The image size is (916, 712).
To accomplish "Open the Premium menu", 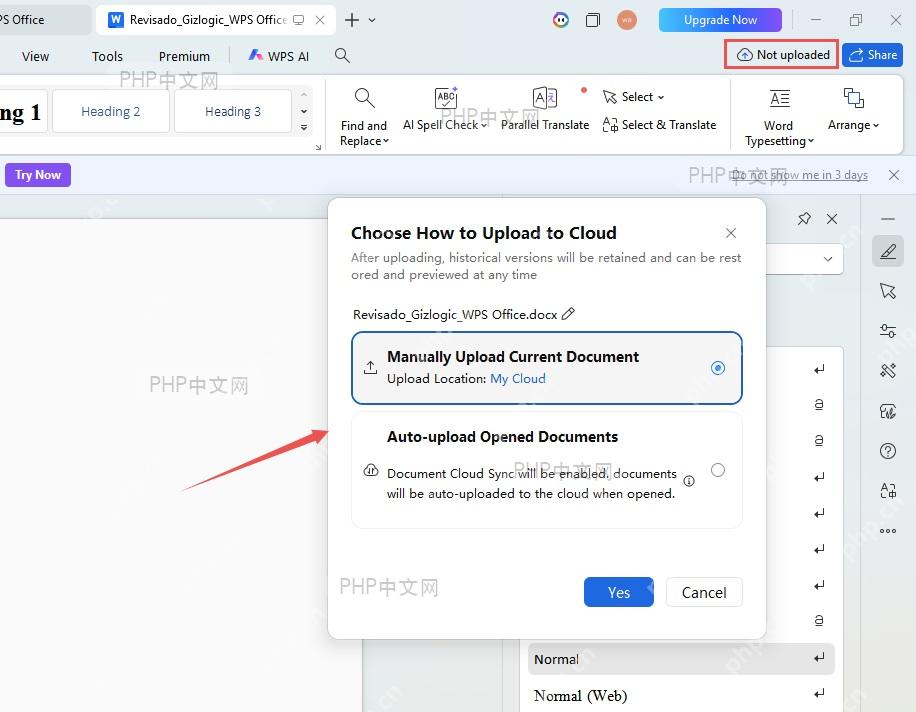I will click(184, 56).
